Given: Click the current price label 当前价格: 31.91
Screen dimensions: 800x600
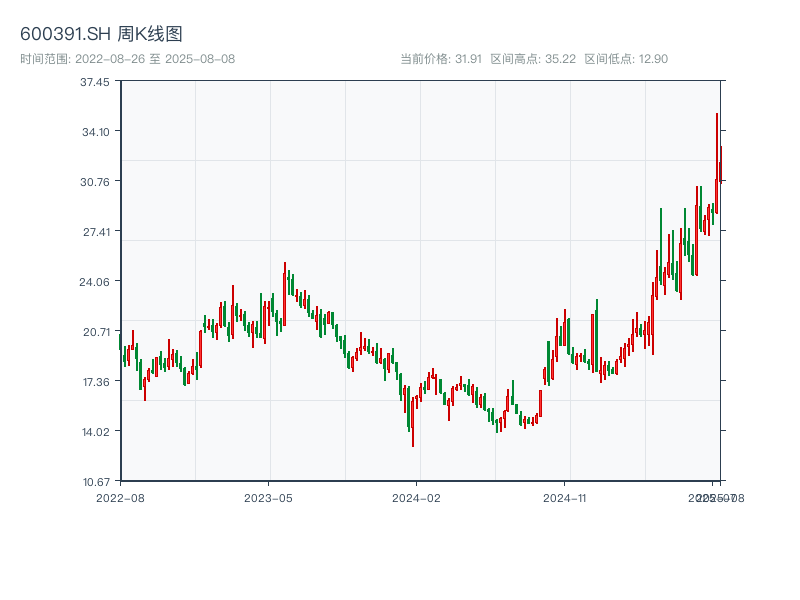Looking at the screenshot, I should point(441,59).
